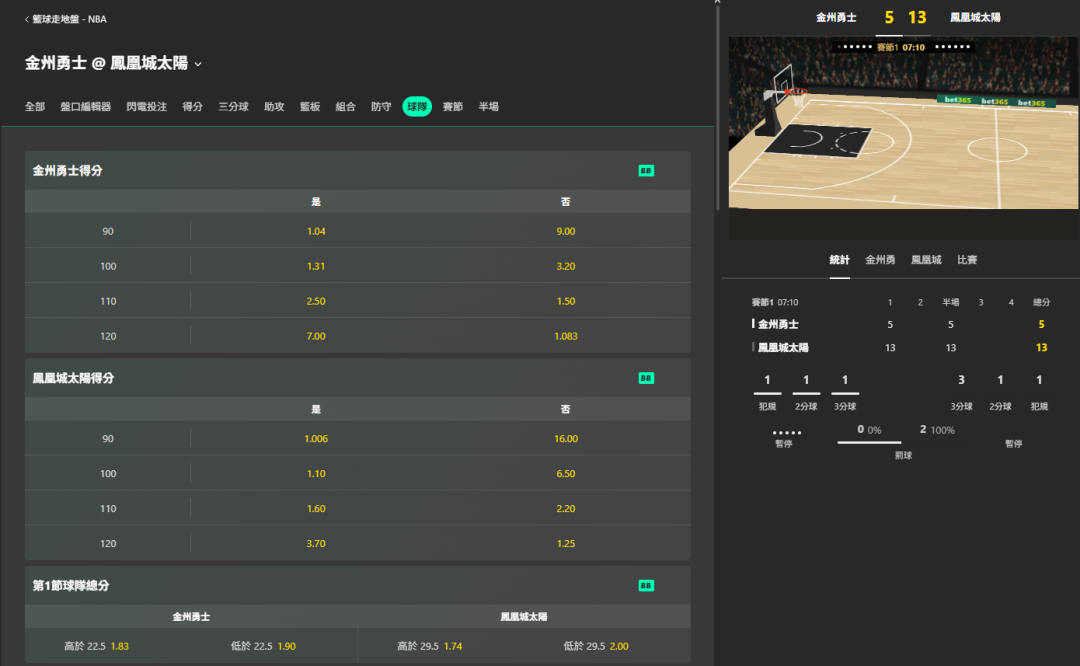
Task: Open the 盤口編輯器 tab
Action: click(x=86, y=107)
